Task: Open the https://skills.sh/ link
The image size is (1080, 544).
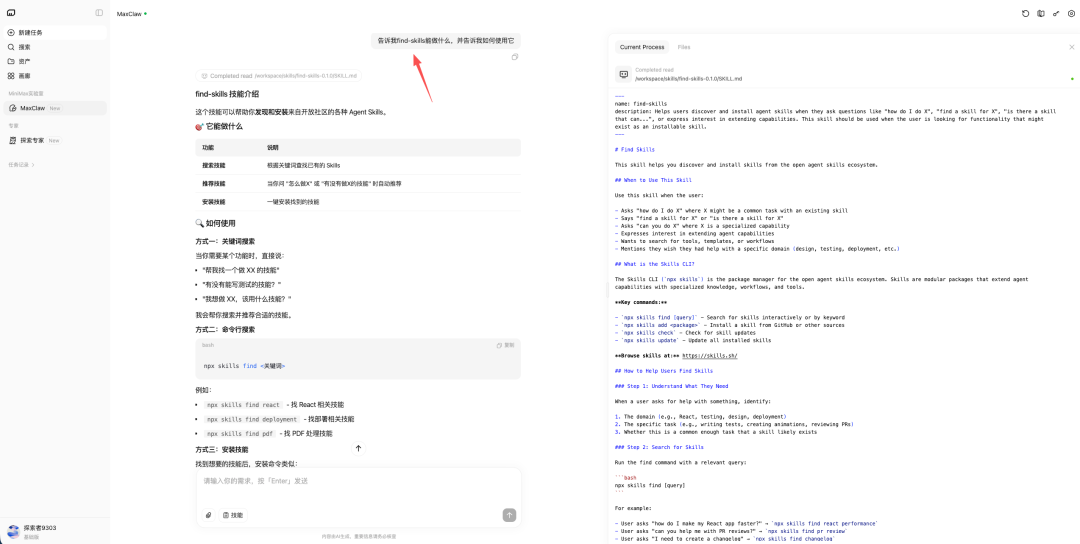Action: tap(709, 356)
